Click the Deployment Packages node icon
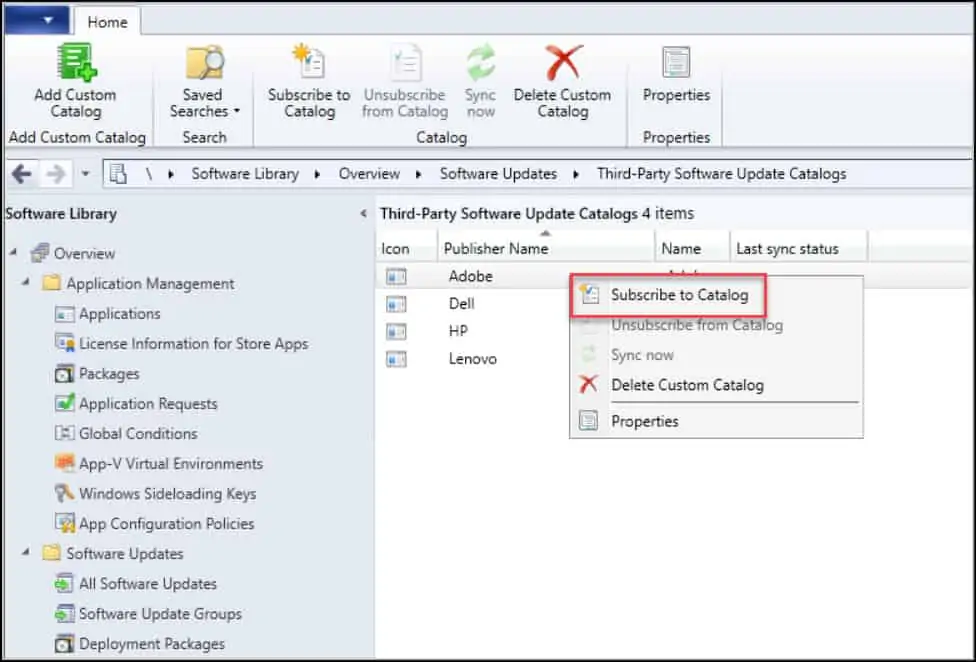976x662 pixels. (x=64, y=643)
